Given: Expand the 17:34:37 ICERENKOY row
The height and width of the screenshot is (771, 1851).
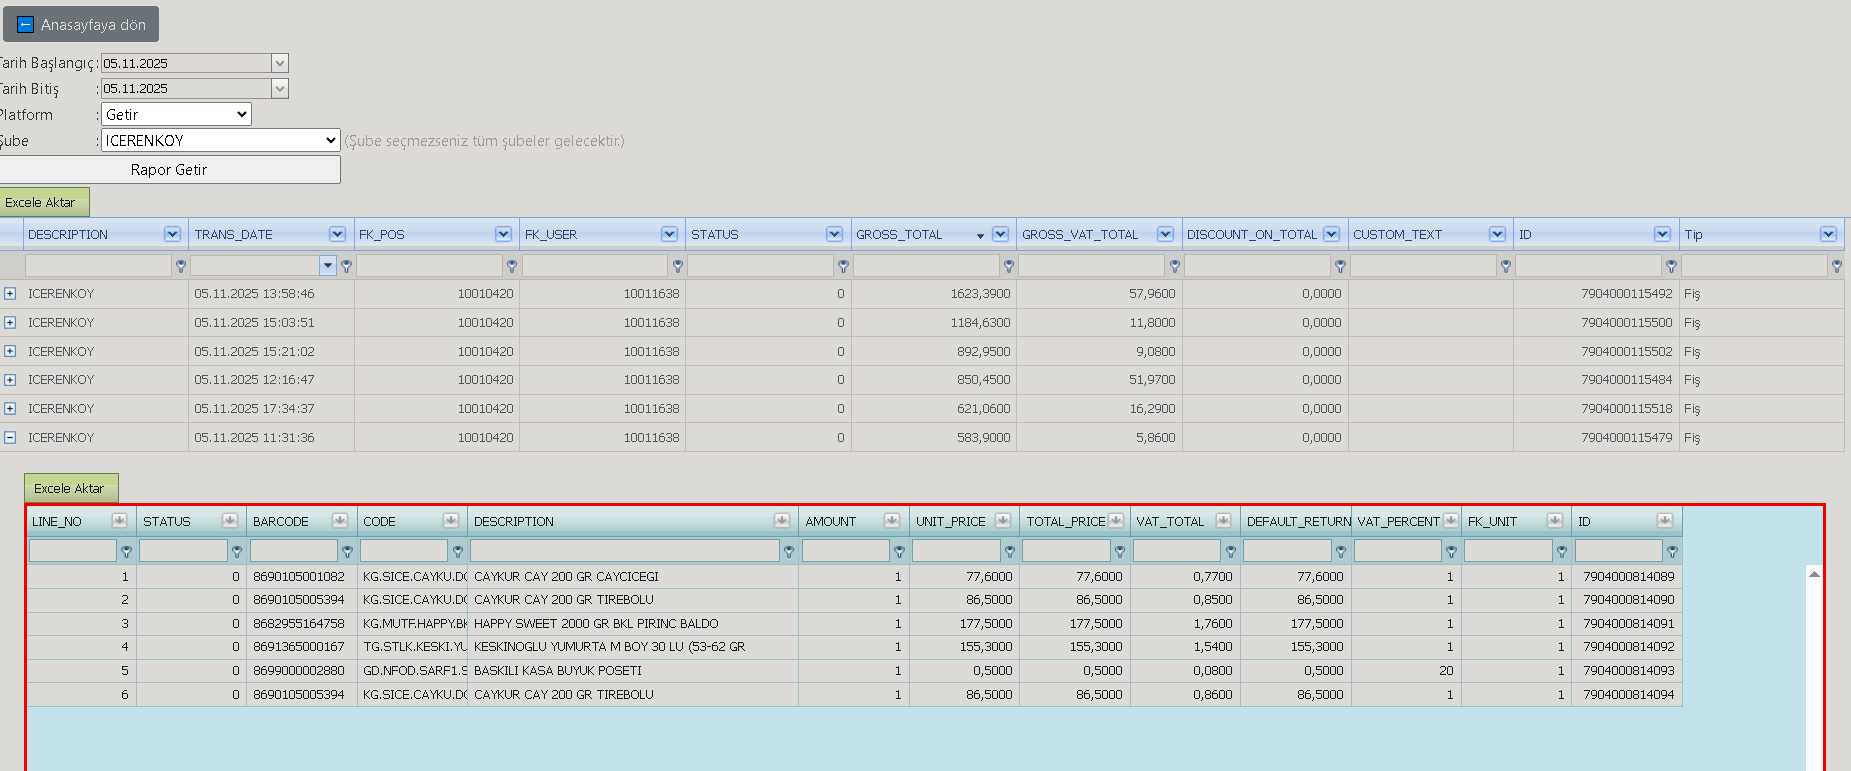Looking at the screenshot, I should (10, 409).
